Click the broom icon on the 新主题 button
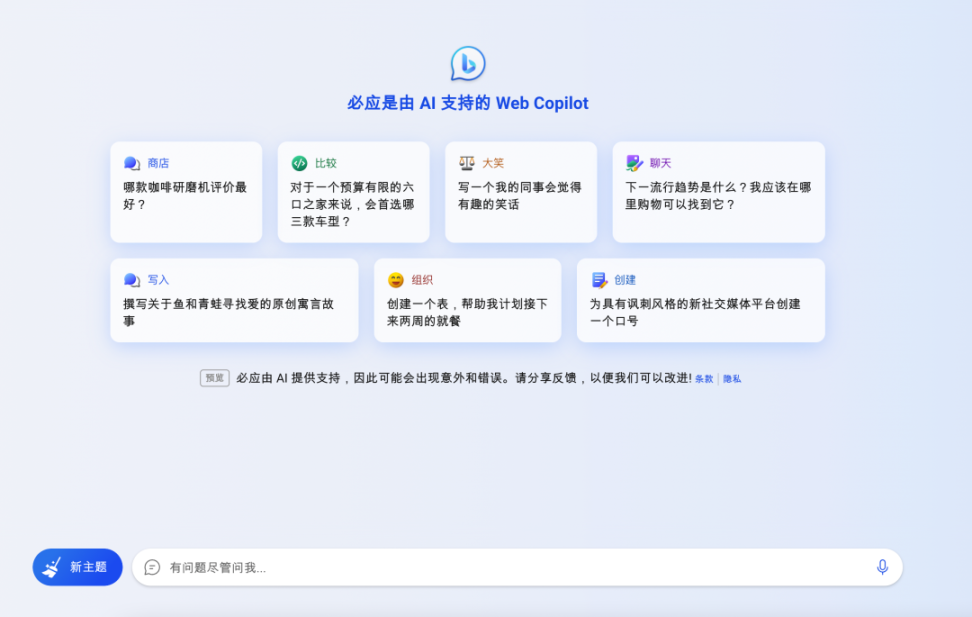The height and width of the screenshot is (617, 972). coord(52,567)
